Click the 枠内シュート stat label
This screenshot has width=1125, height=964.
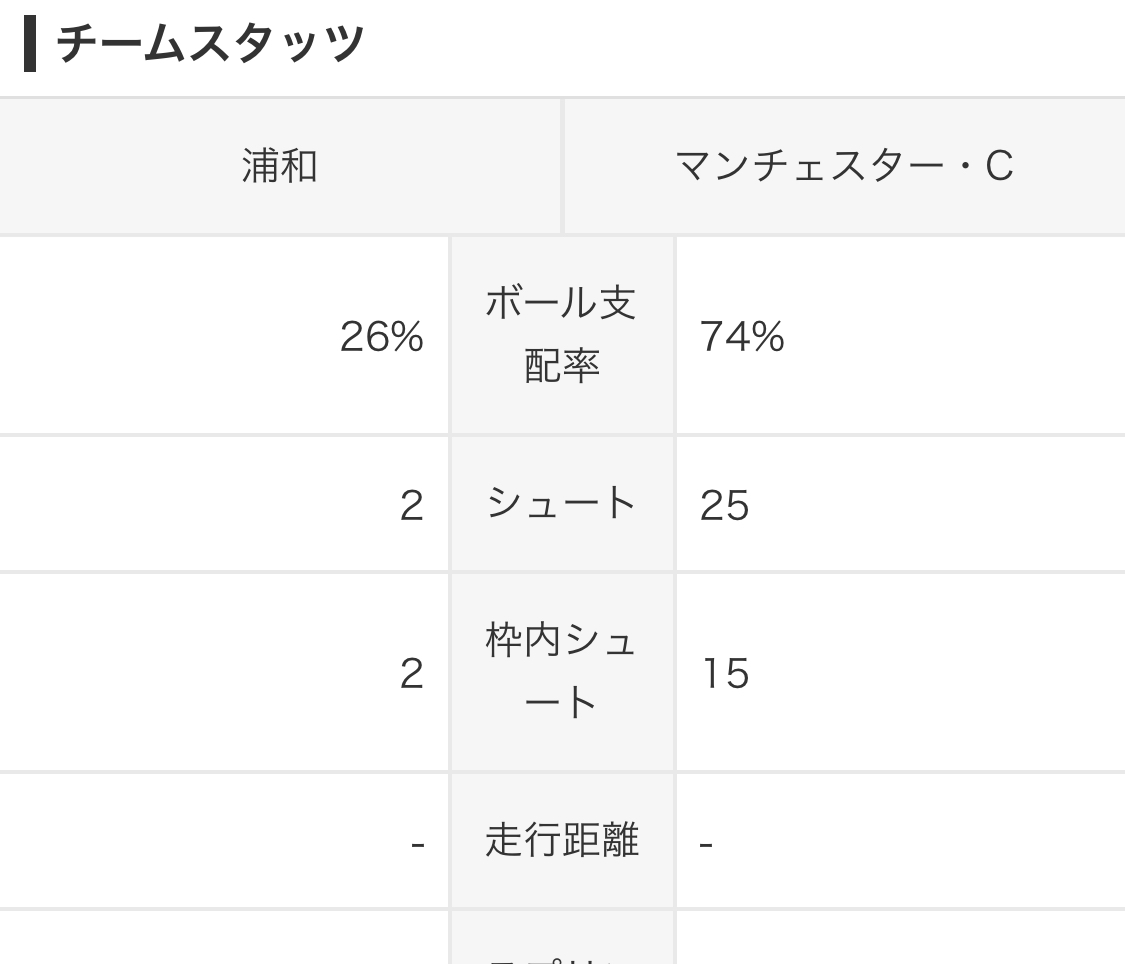(x=562, y=672)
